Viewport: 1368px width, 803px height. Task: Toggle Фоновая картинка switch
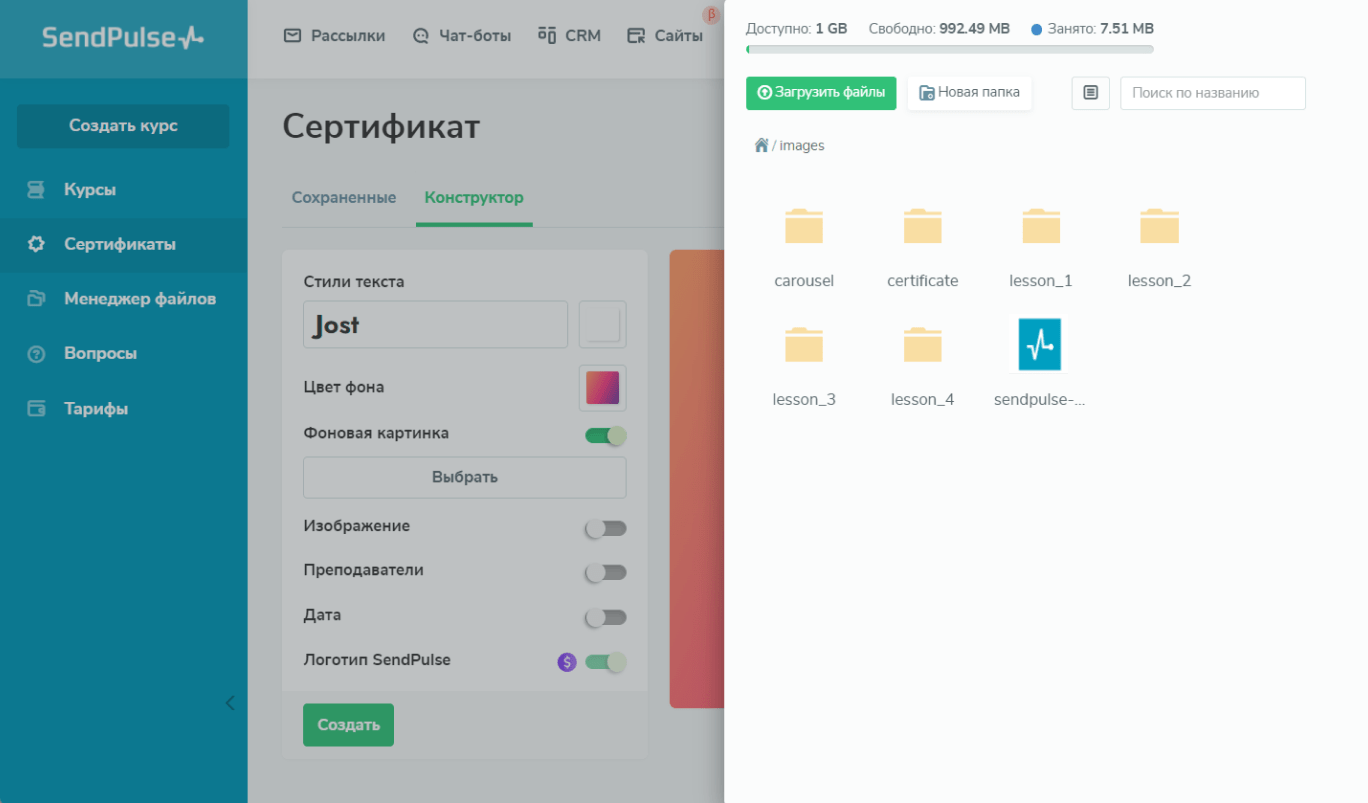pyautogui.click(x=606, y=435)
